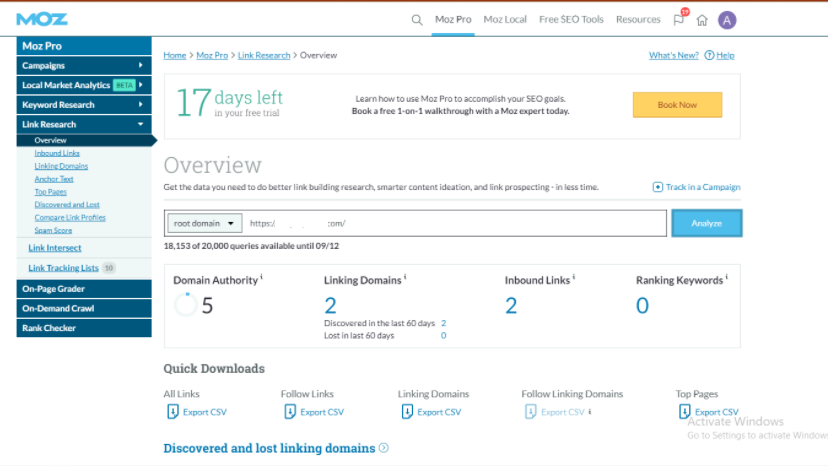Open On-Demand Crawl in sidebar
The height and width of the screenshot is (466, 828).
pos(84,309)
